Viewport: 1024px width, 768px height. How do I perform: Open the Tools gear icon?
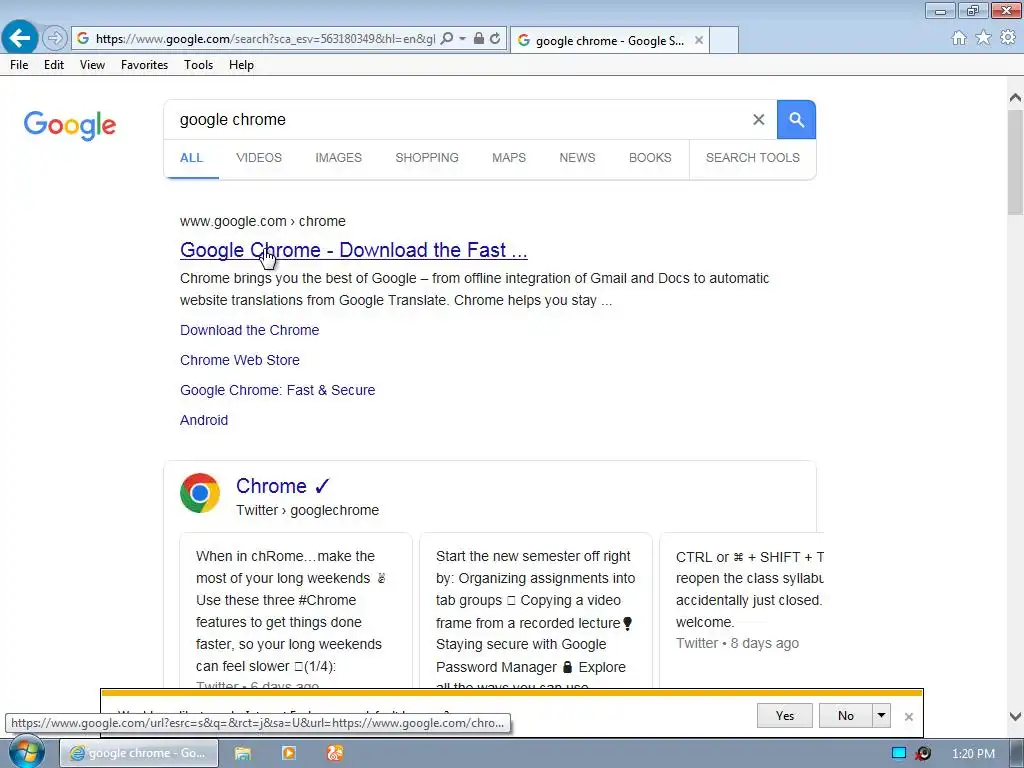(x=1008, y=38)
